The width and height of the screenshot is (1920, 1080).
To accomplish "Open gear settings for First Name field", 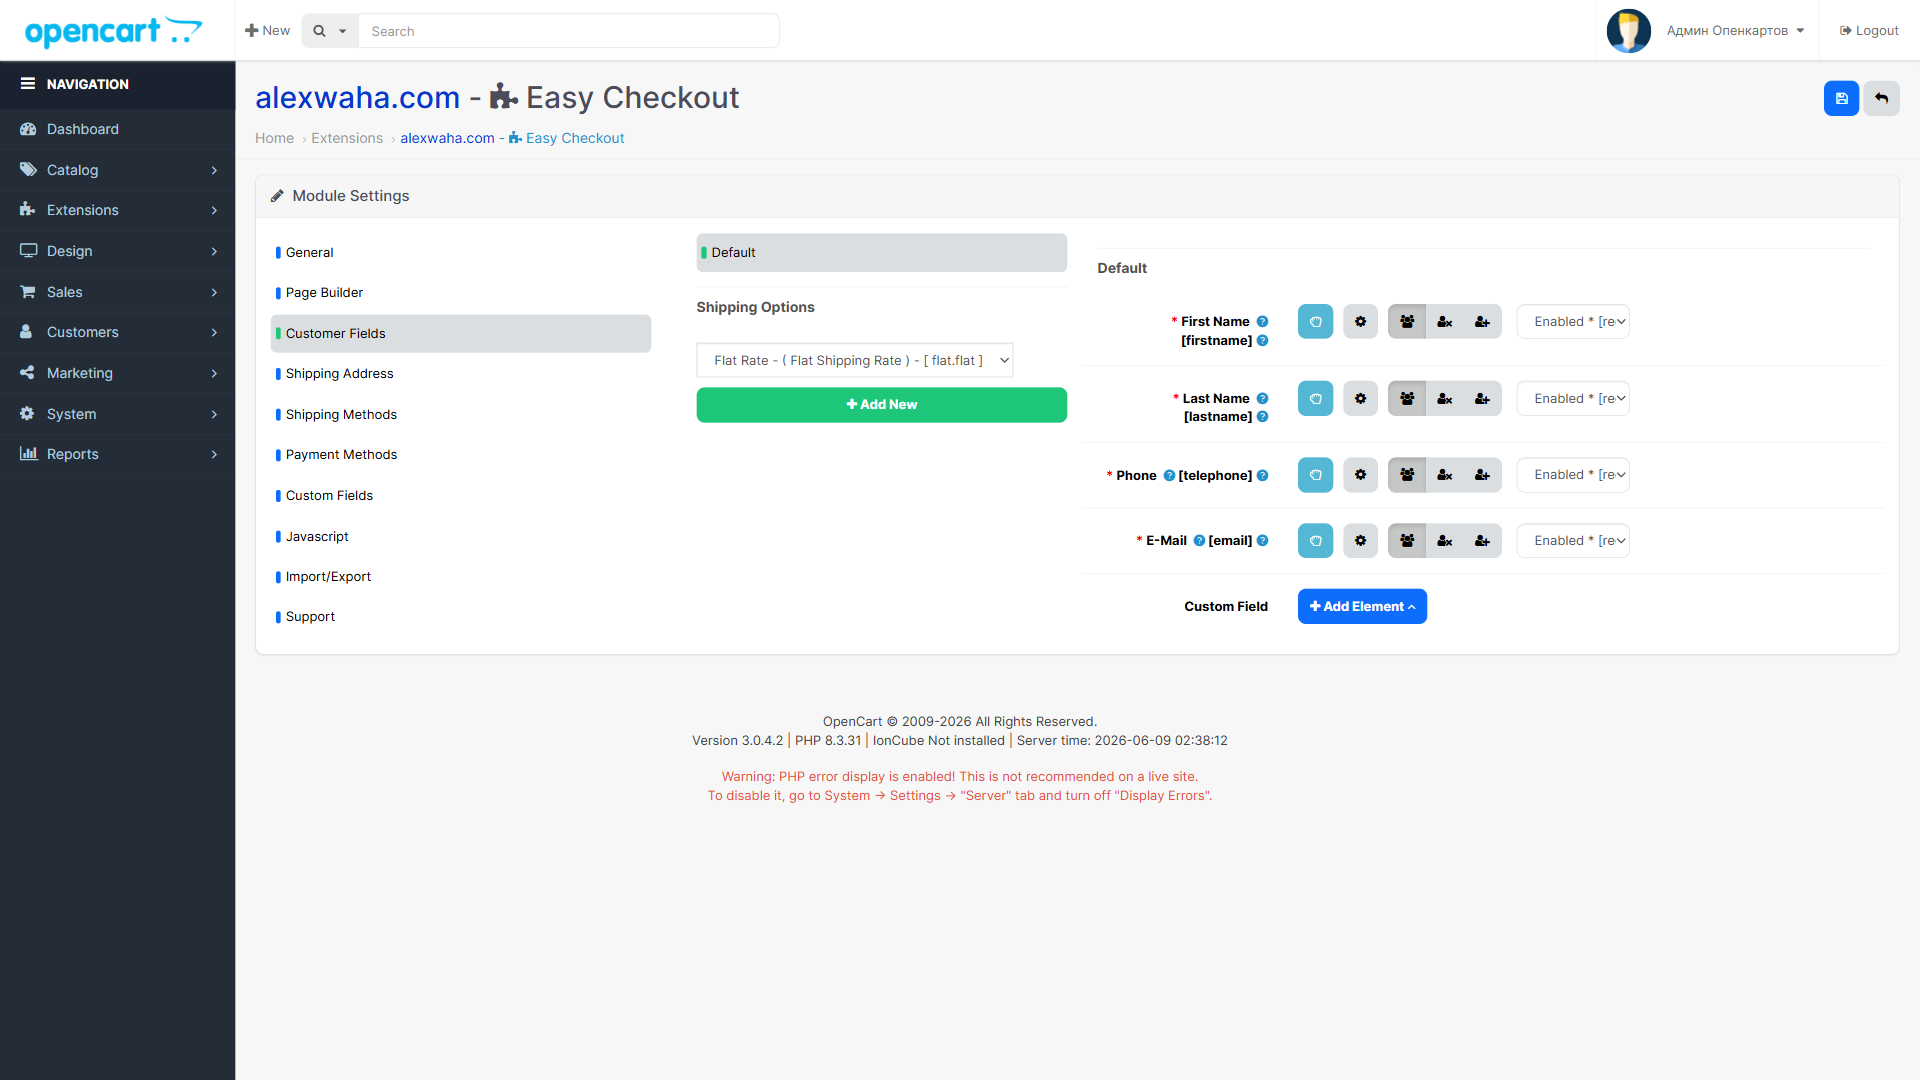I will pos(1360,322).
